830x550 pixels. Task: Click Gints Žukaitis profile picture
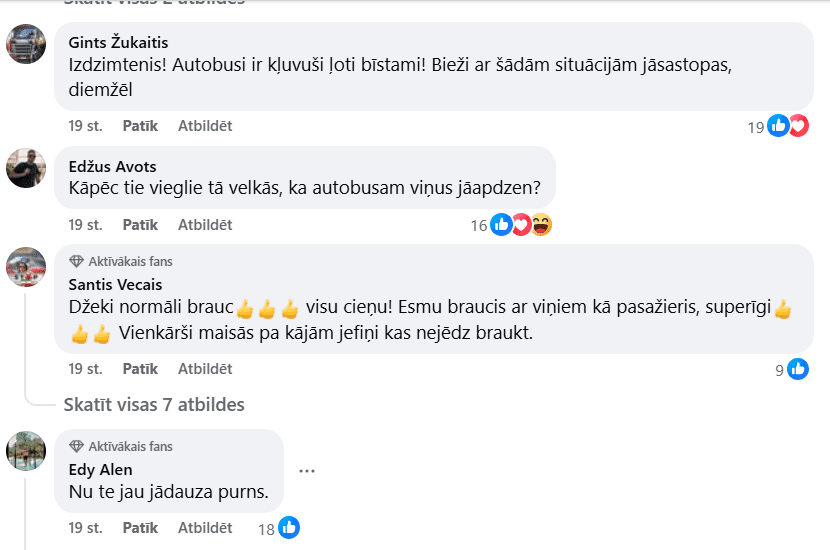26,44
